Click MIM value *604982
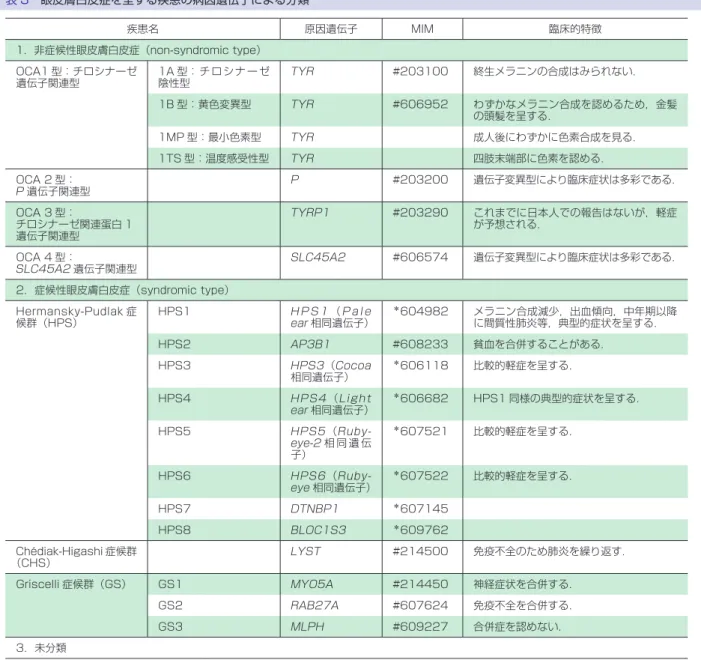Screen dimensions: 701x663 pyautogui.click(x=420, y=311)
